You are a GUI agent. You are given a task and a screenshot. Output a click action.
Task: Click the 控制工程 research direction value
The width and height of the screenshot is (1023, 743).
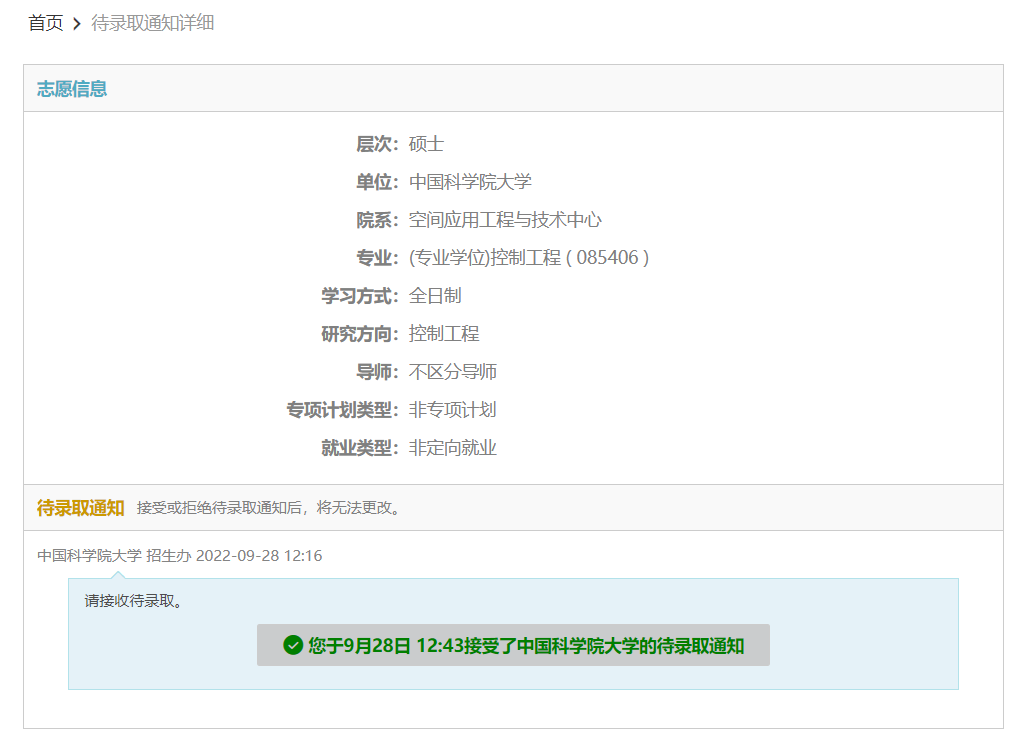click(444, 334)
